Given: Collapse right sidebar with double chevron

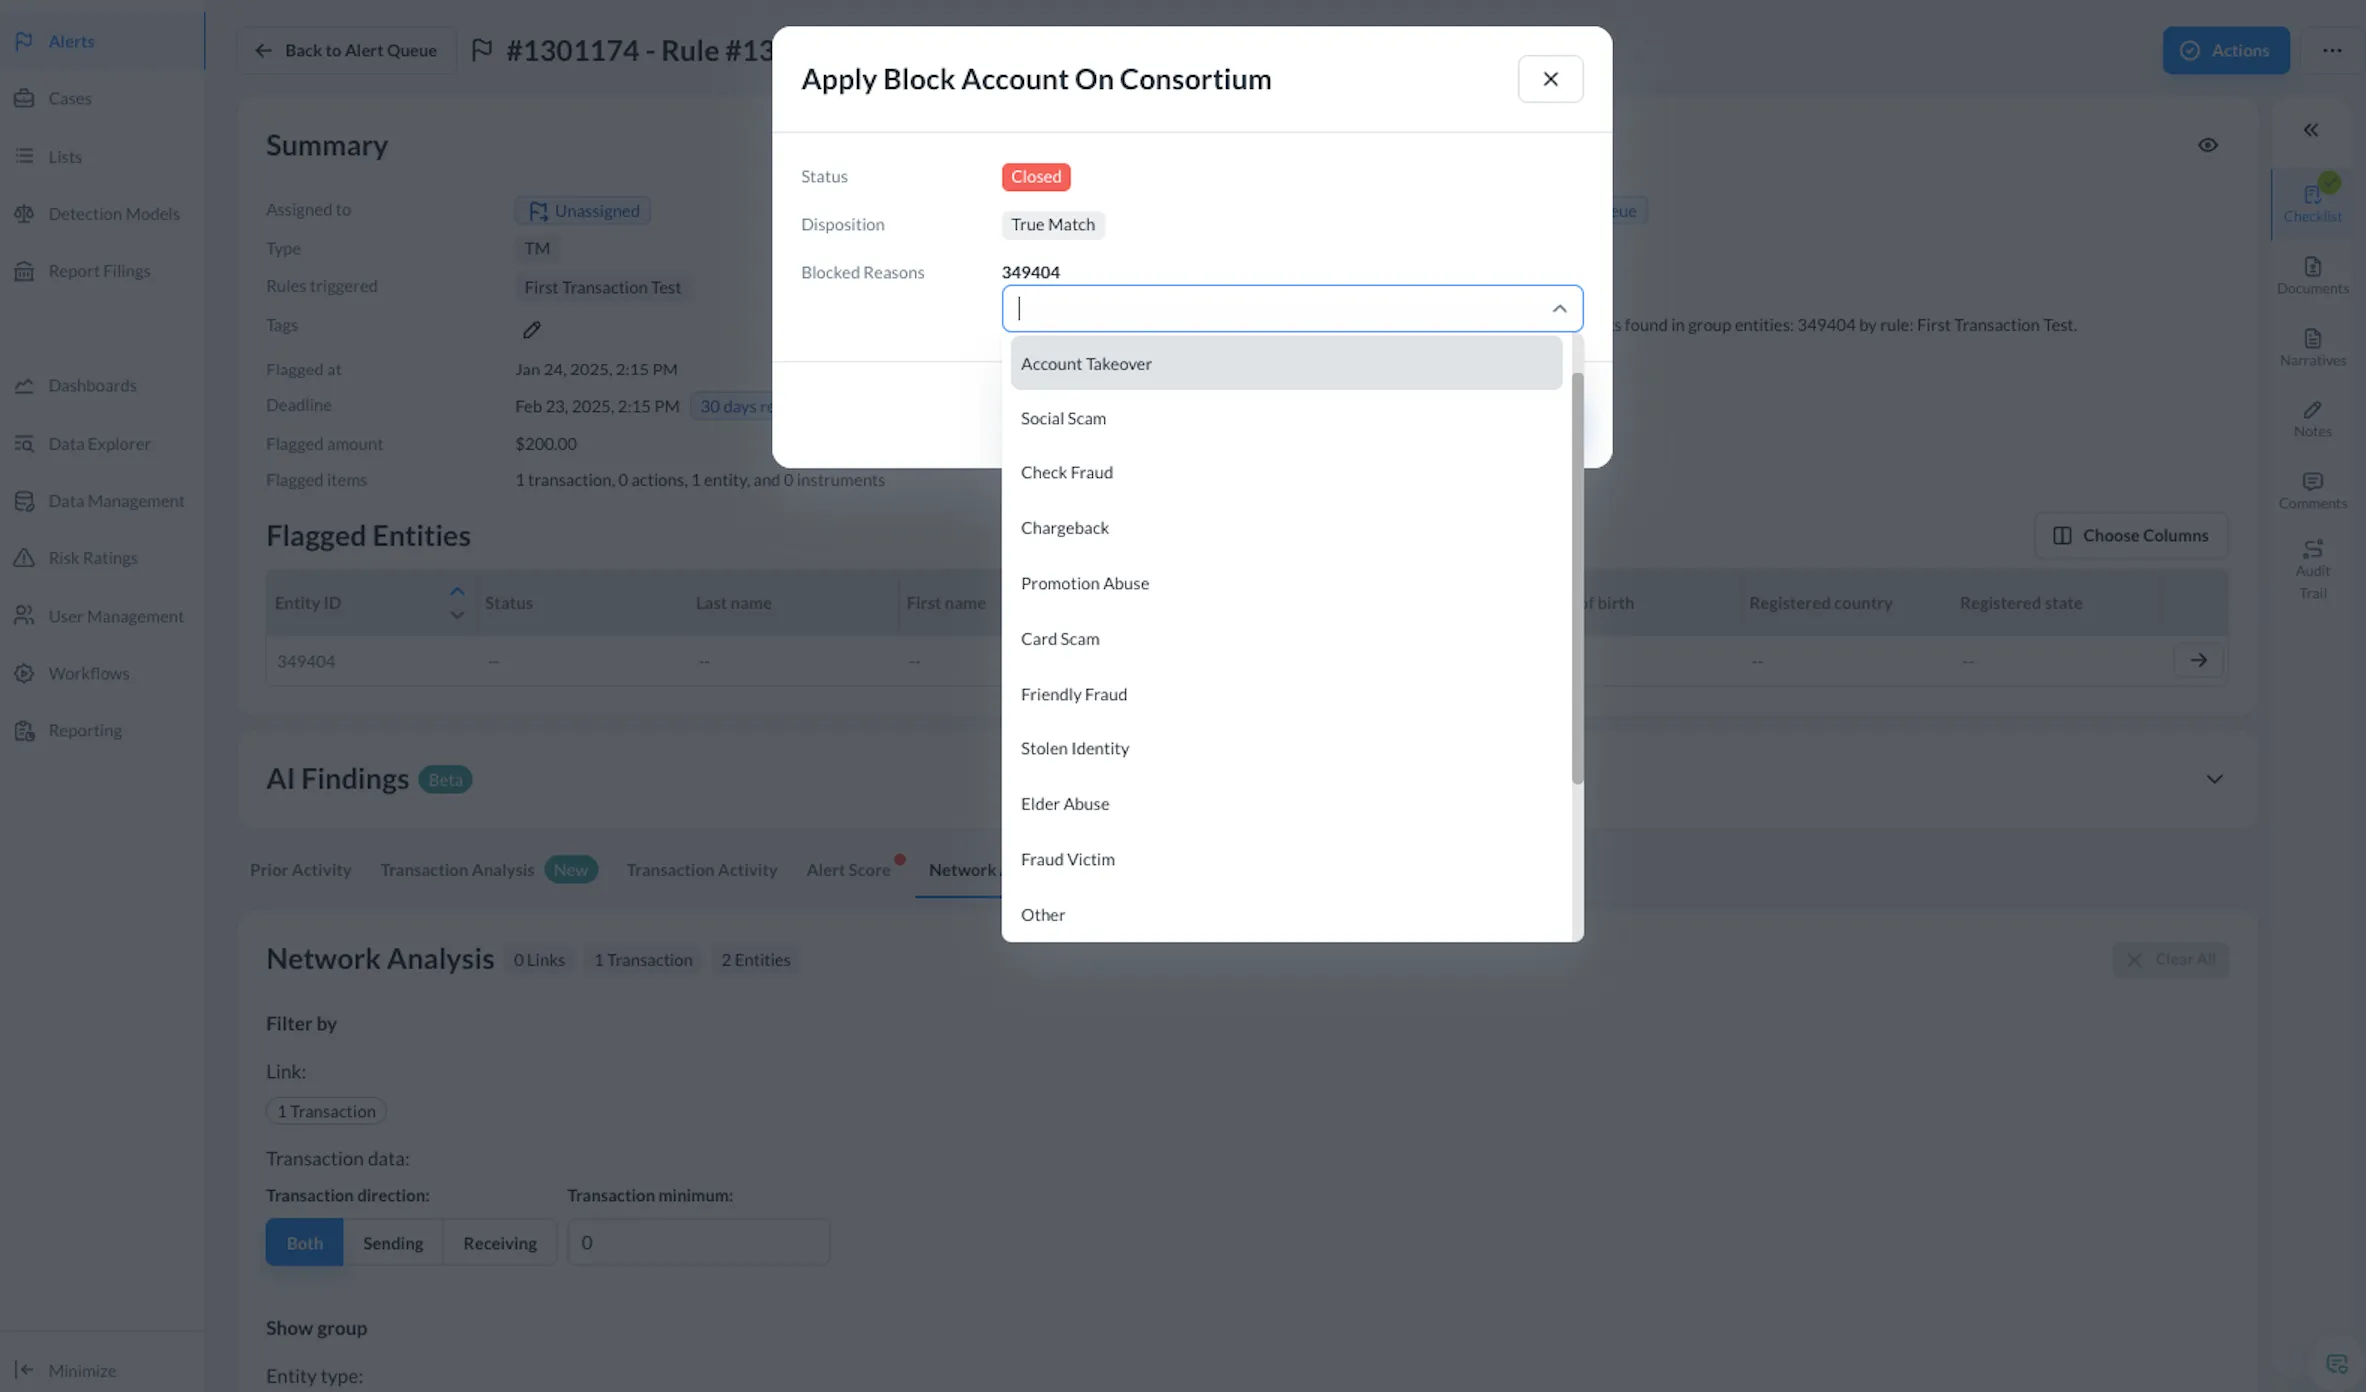Looking at the screenshot, I should 2310,130.
